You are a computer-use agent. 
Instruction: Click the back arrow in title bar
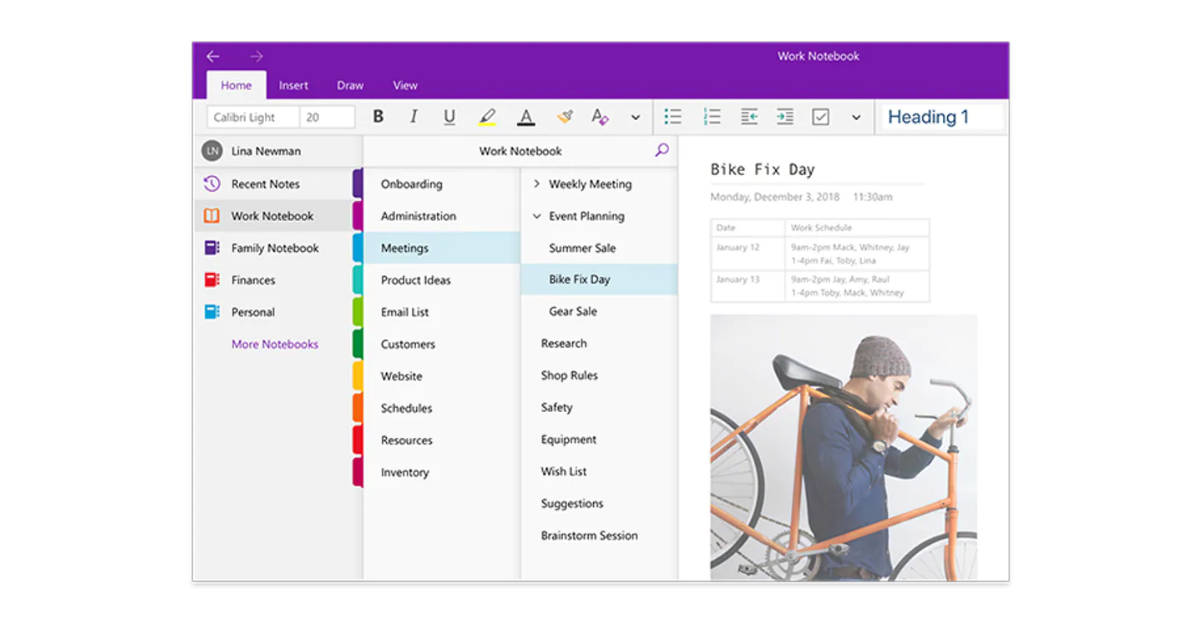tap(212, 57)
